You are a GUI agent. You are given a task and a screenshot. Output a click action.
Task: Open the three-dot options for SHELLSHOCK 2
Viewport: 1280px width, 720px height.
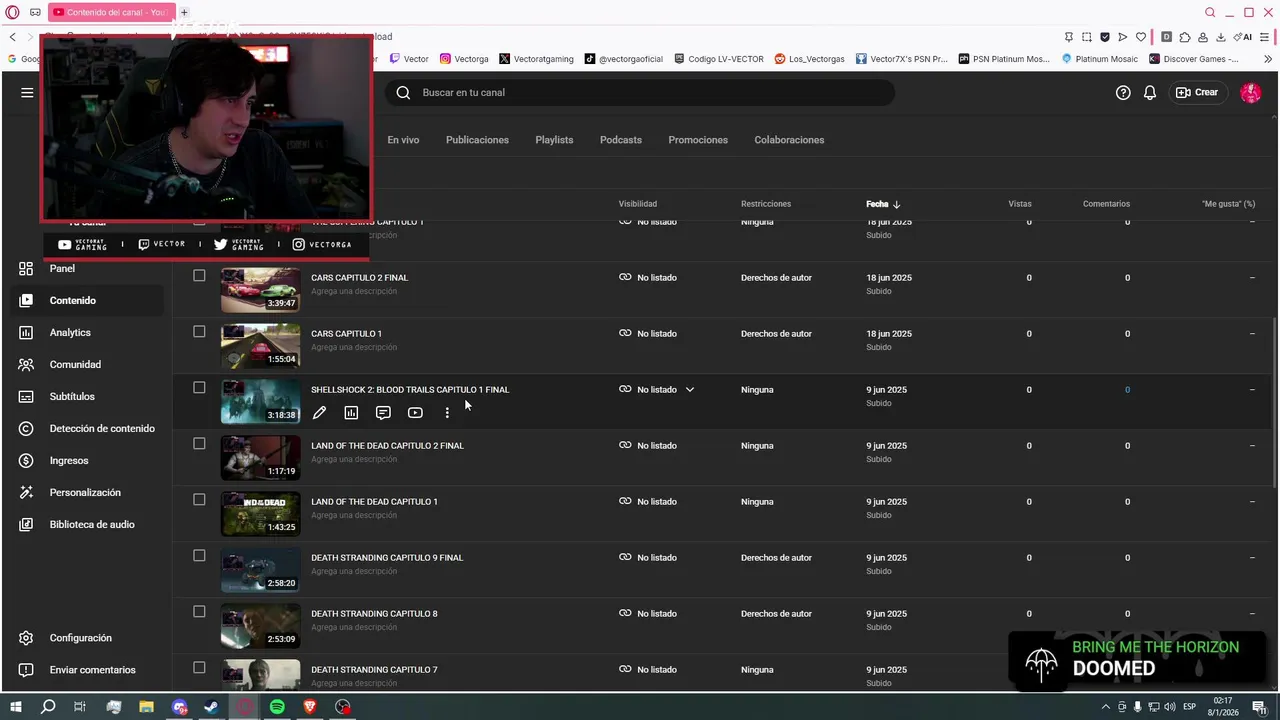pyautogui.click(x=447, y=412)
